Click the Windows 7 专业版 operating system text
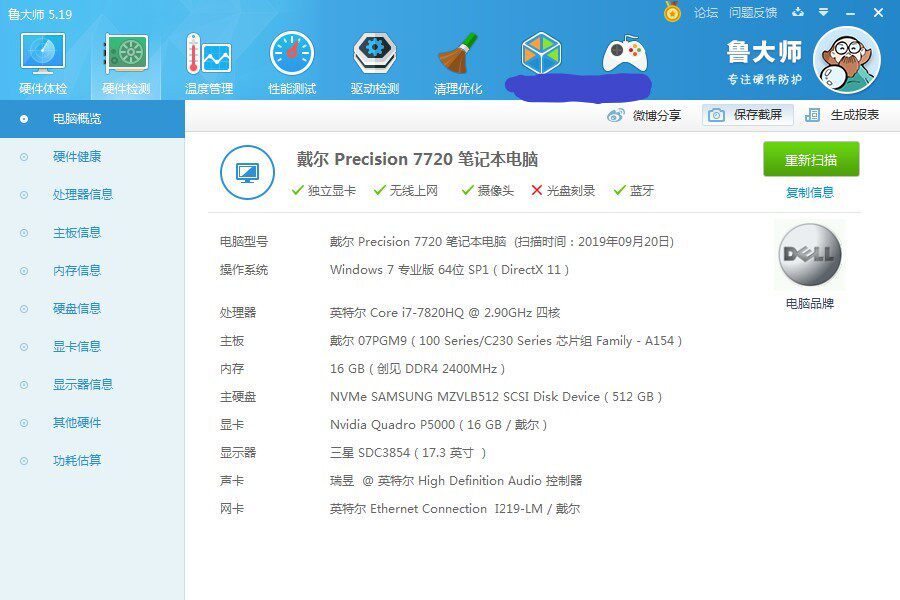Image resolution: width=900 pixels, height=600 pixels. 449,270
